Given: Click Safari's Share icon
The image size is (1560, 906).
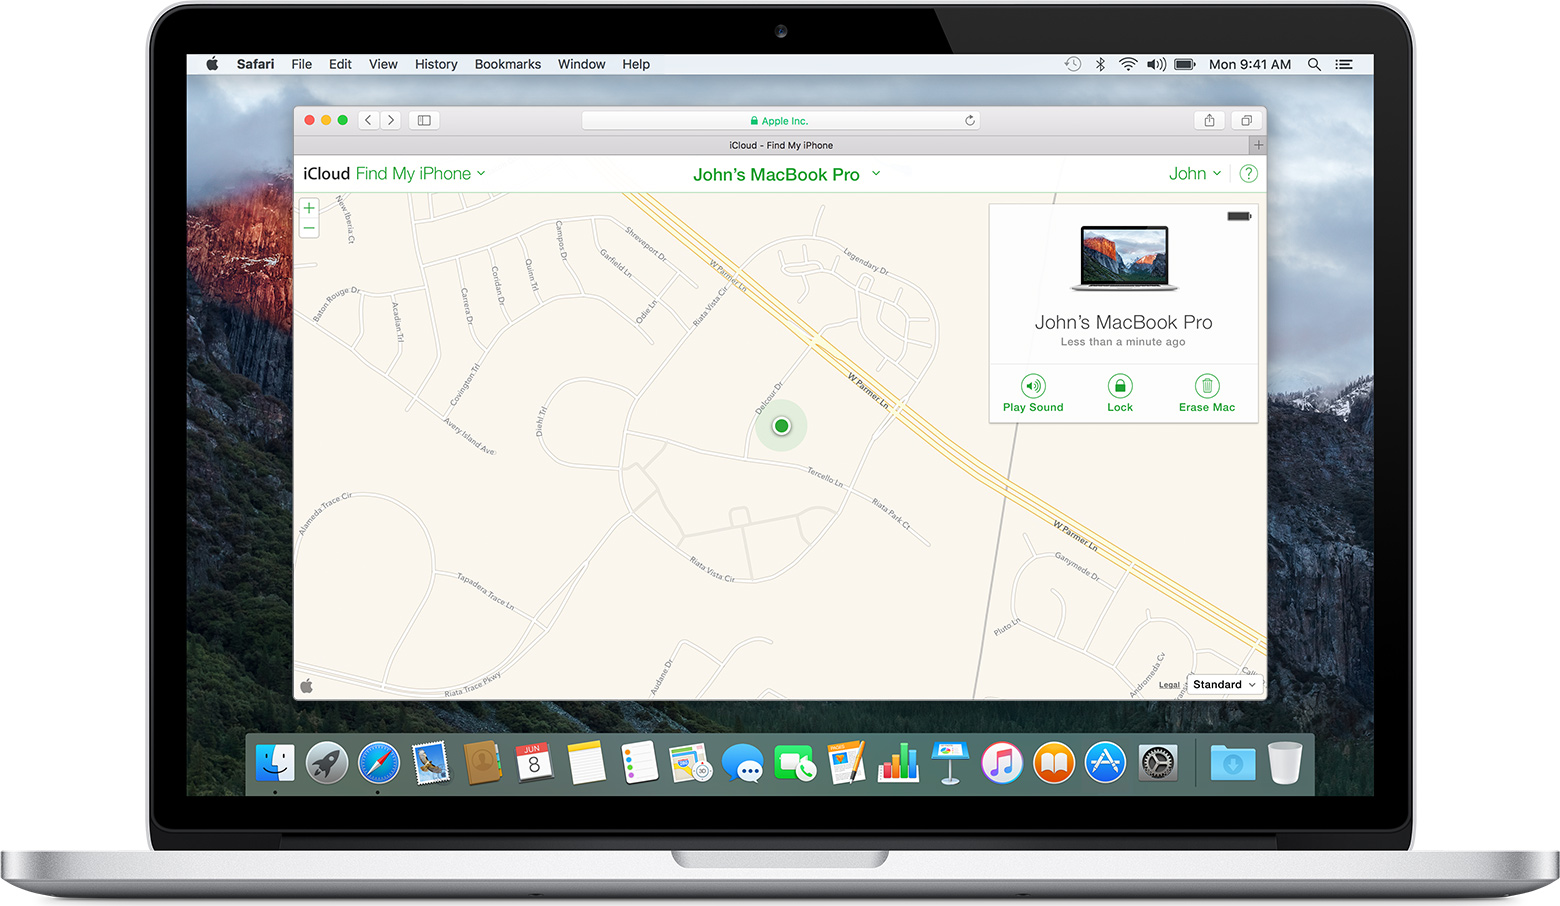Looking at the screenshot, I should tap(1209, 120).
